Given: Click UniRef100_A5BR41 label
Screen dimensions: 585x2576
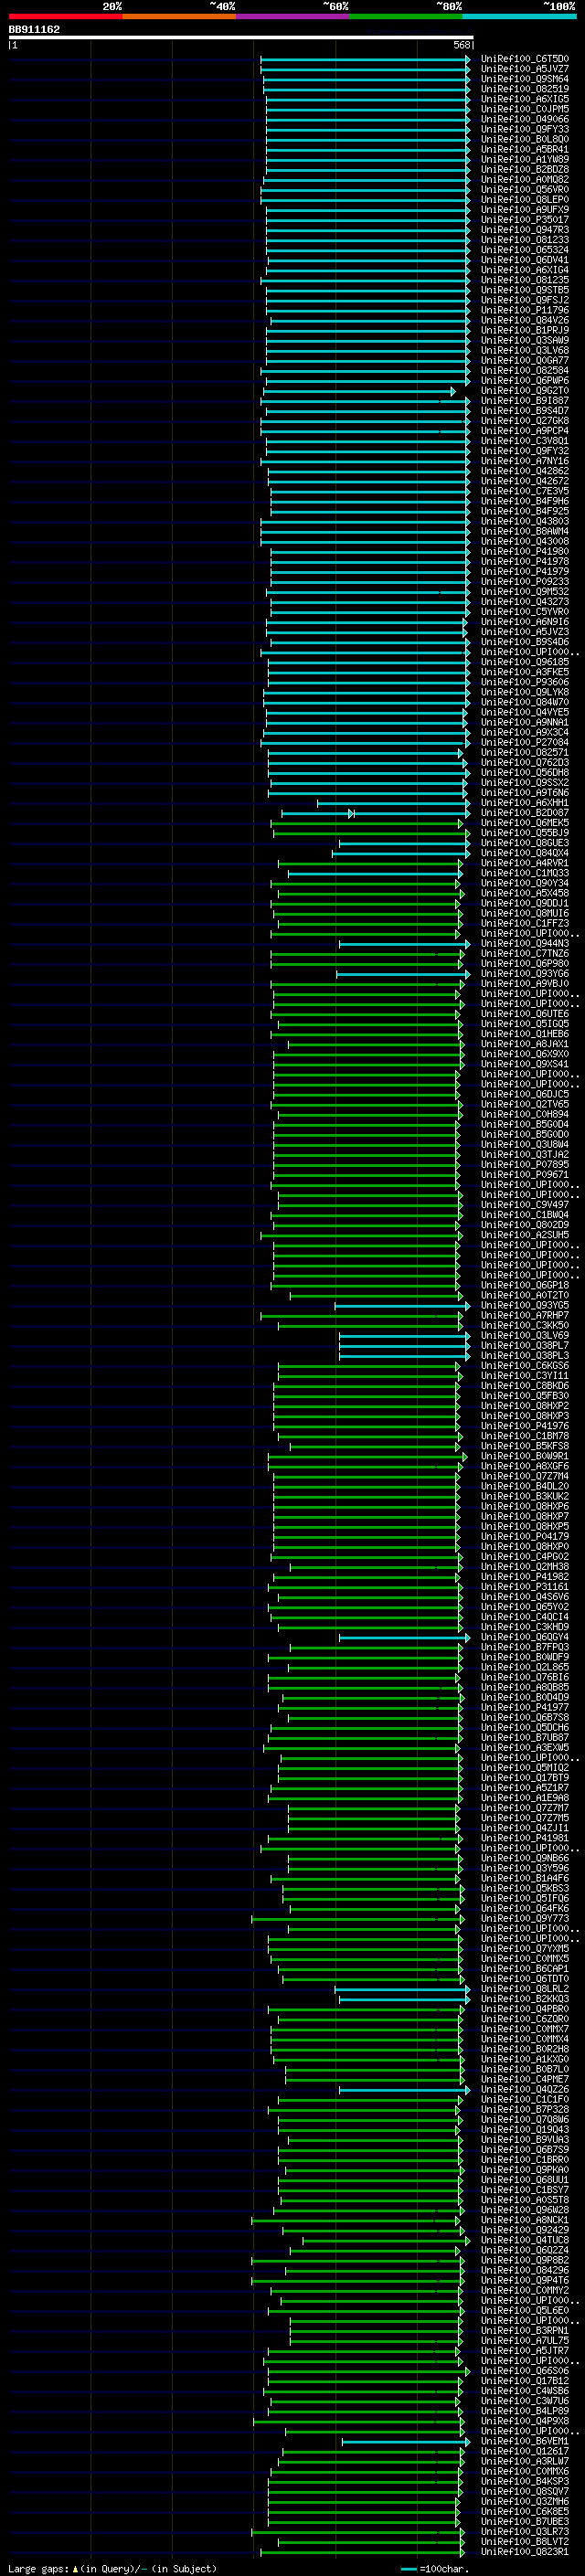Looking at the screenshot, I should [x=525, y=149].
